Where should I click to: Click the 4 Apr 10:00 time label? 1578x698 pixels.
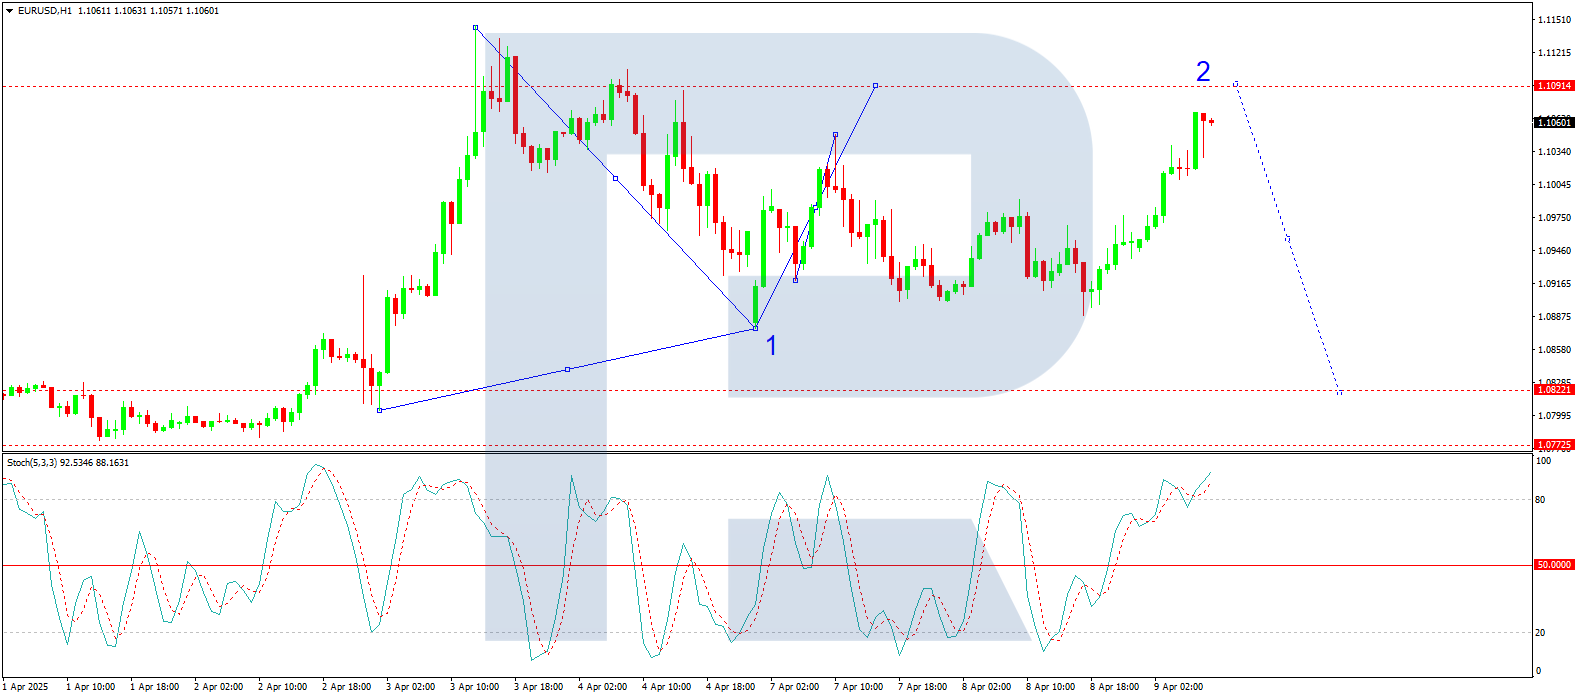667,687
